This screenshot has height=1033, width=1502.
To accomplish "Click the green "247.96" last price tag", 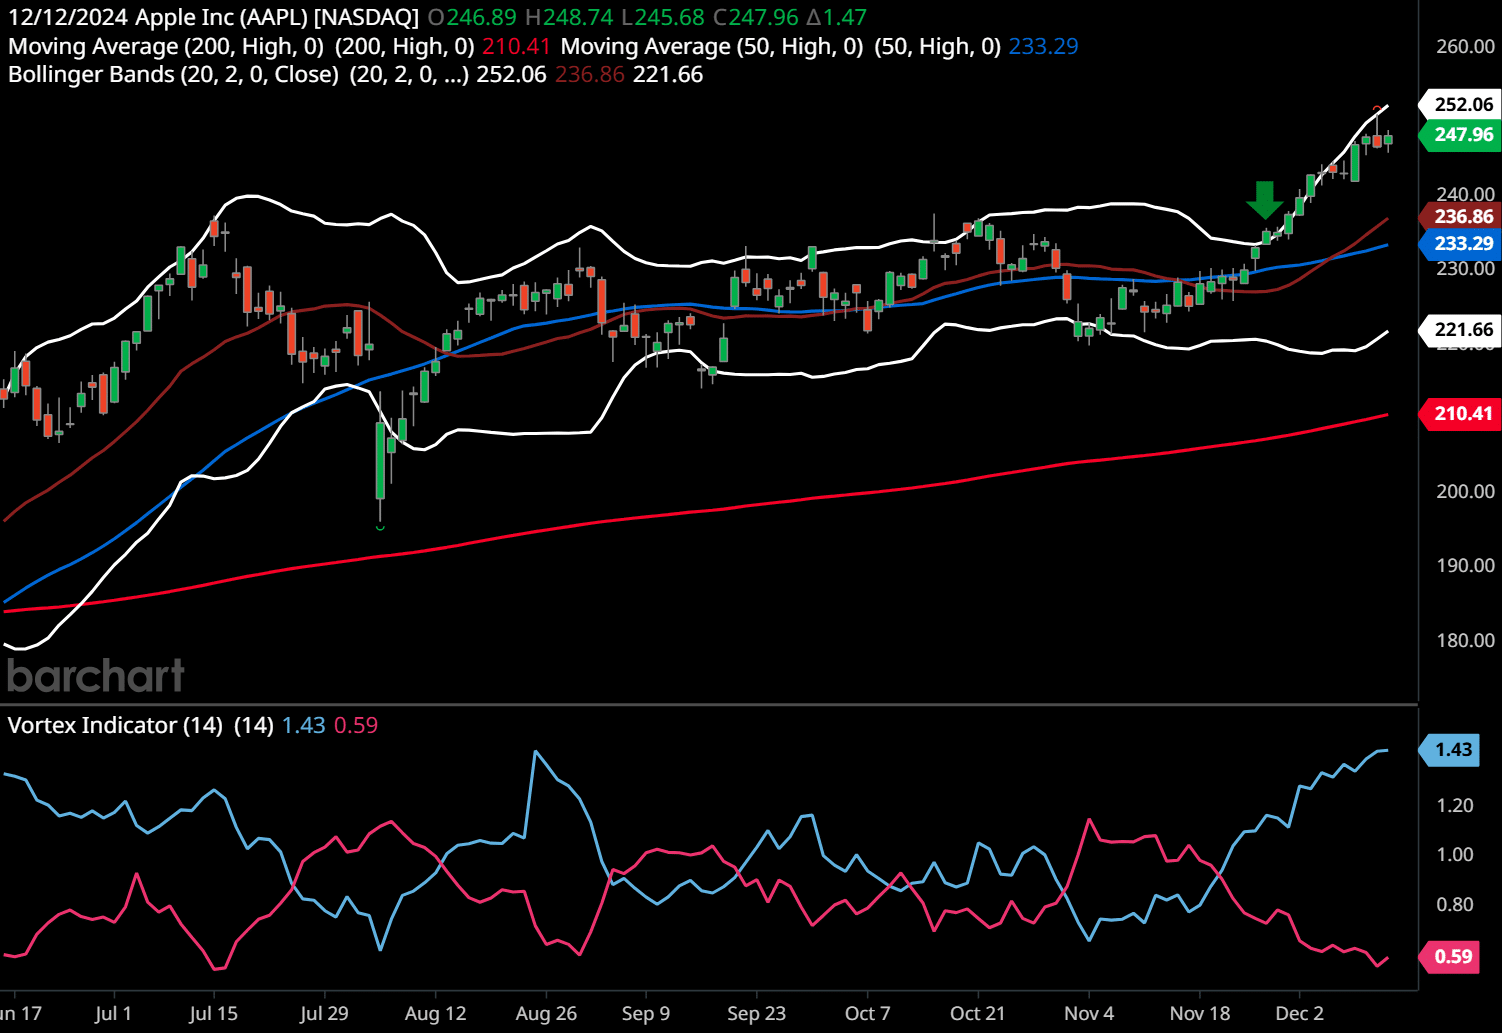I will click(1462, 134).
